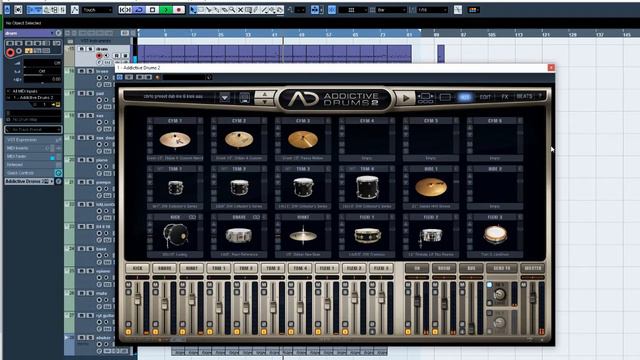Screen dimensions: 640x360
Task: Click the TOM 1 mixer channel button
Action: 218,268
